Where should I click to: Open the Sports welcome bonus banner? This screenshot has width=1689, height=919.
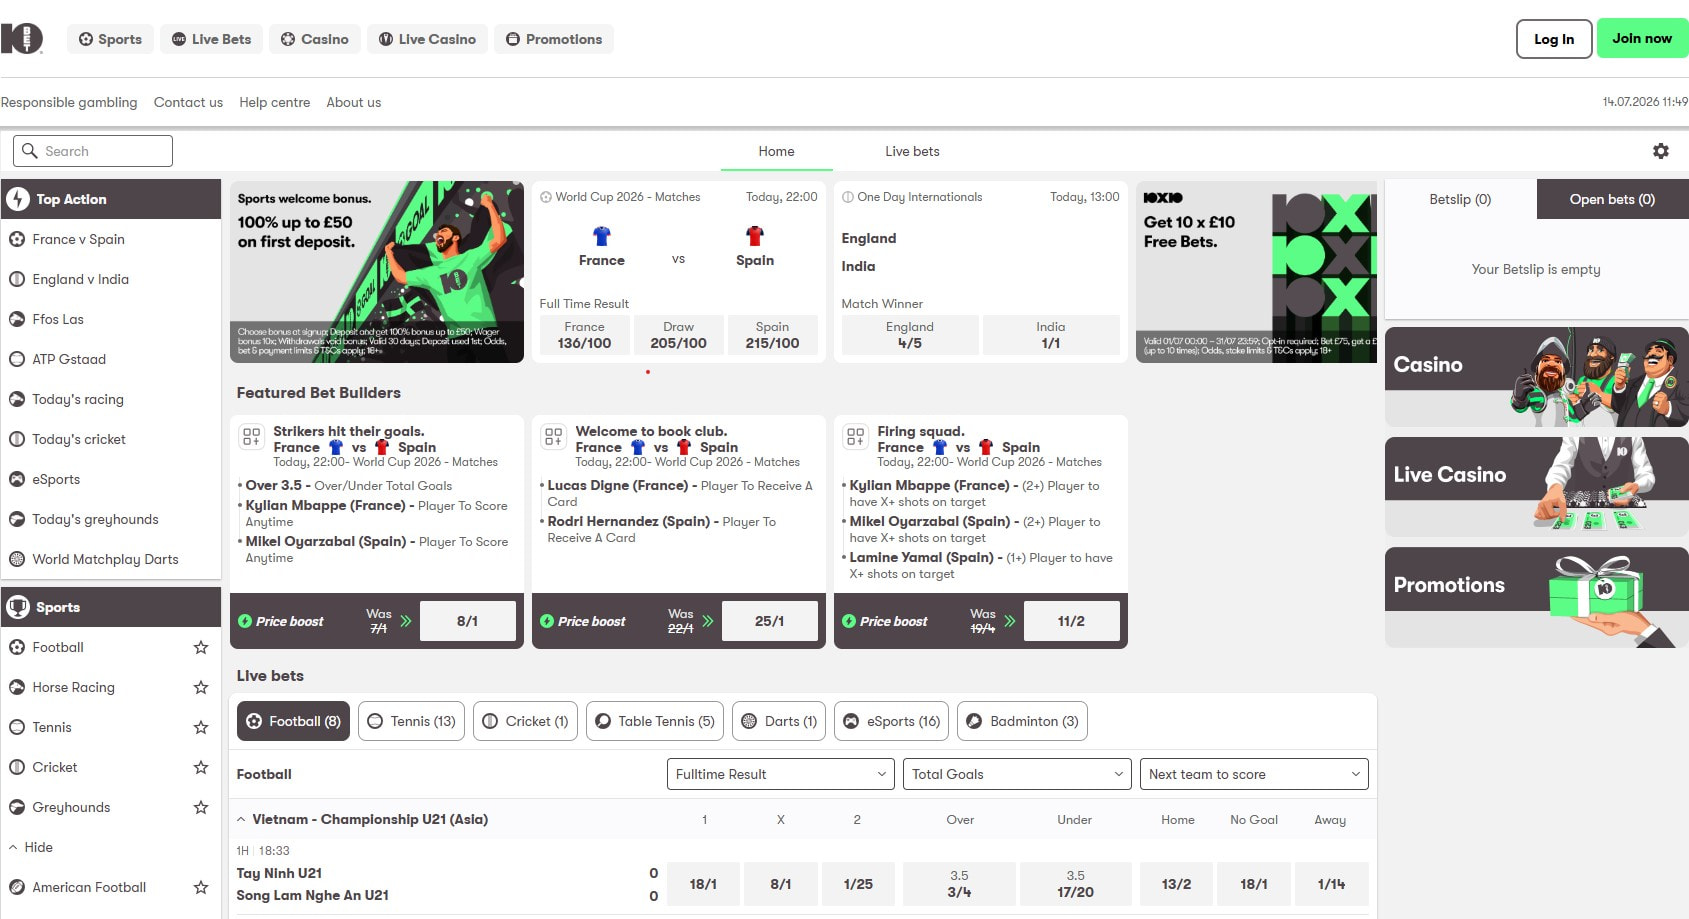(x=377, y=272)
